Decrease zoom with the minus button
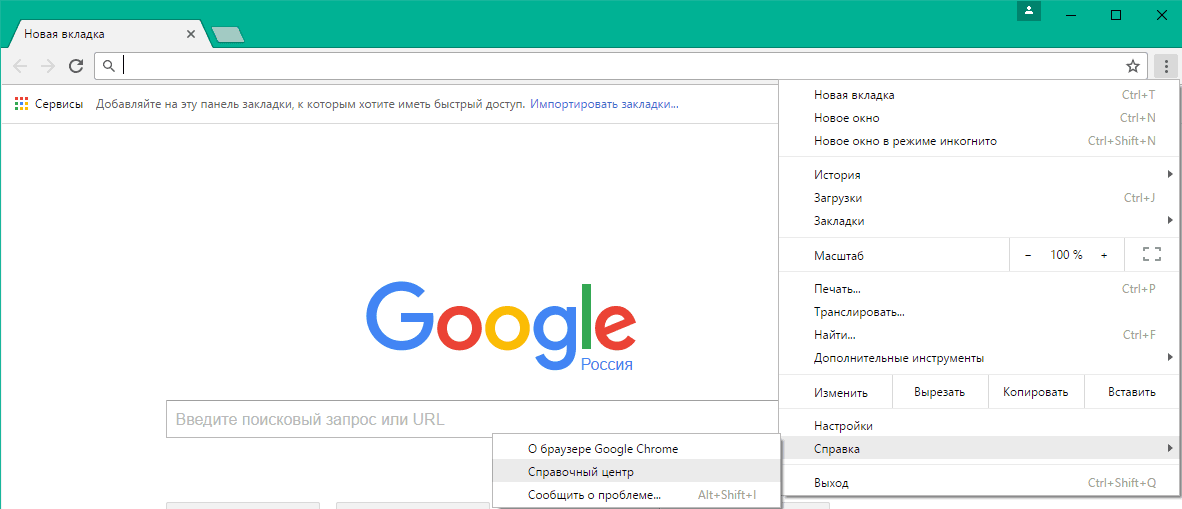 pos(1028,255)
